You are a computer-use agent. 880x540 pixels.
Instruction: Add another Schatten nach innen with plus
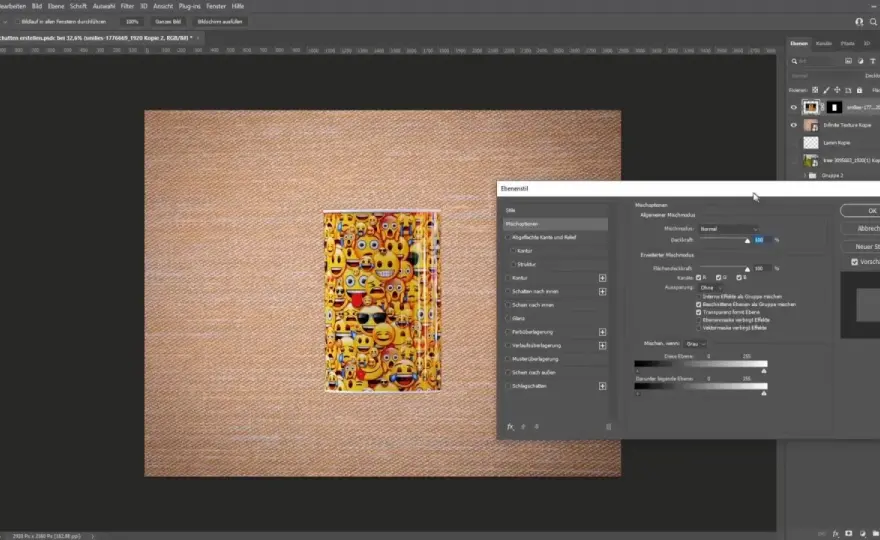coord(602,291)
